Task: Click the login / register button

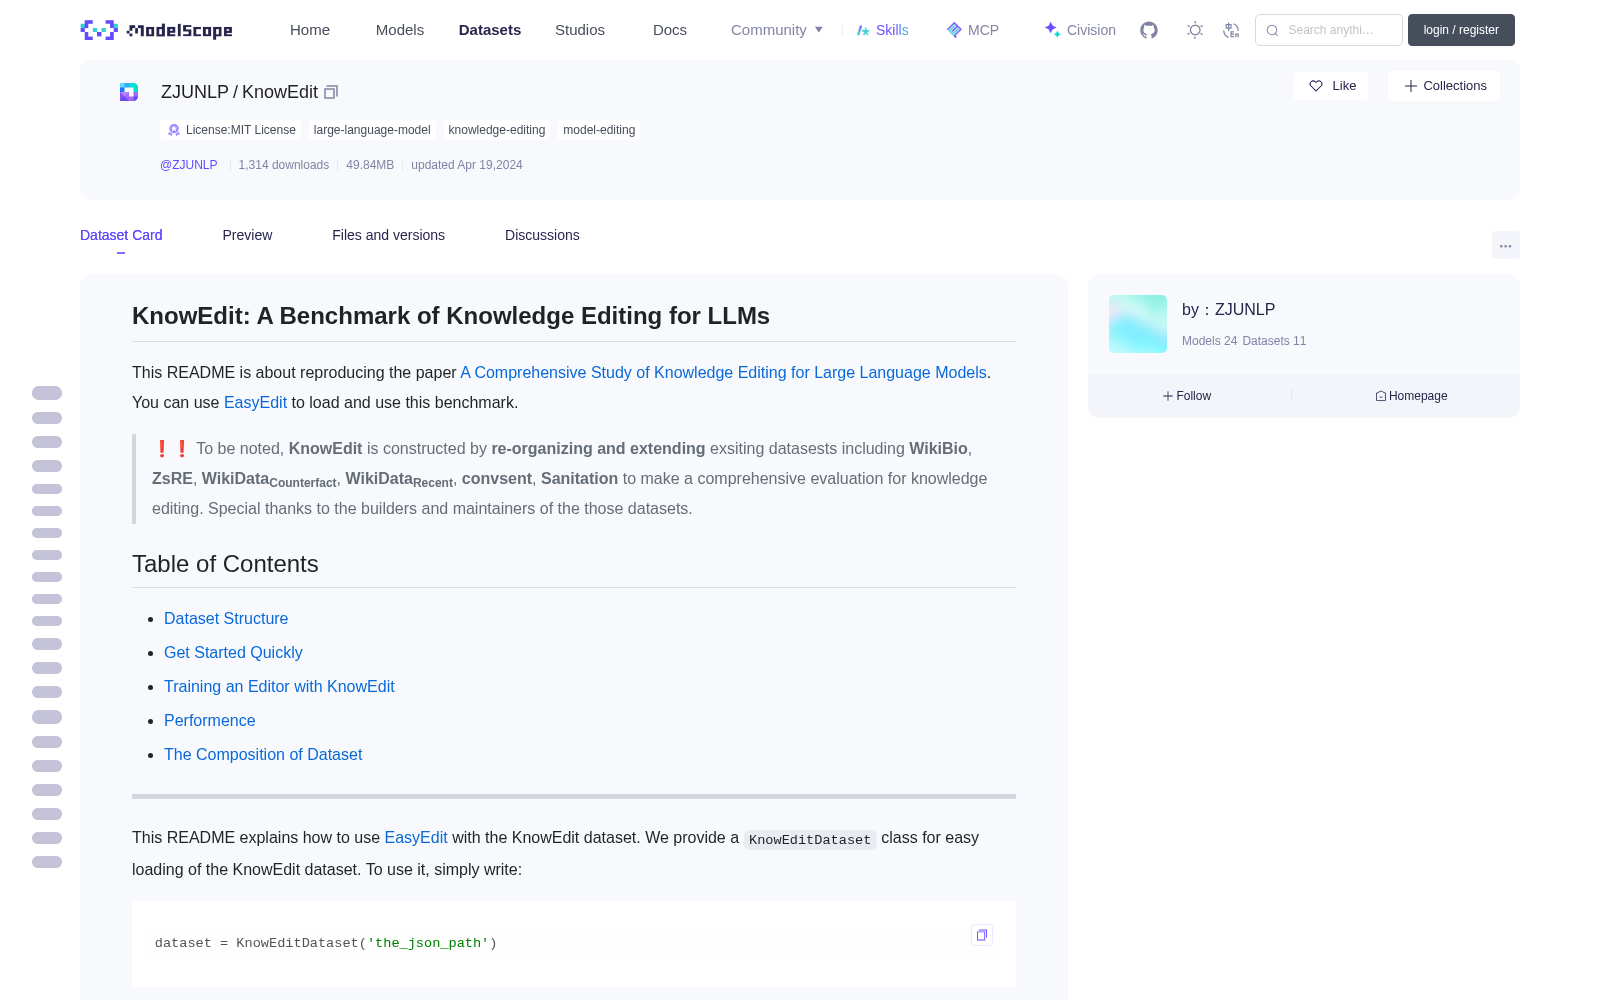Action: [x=1461, y=30]
